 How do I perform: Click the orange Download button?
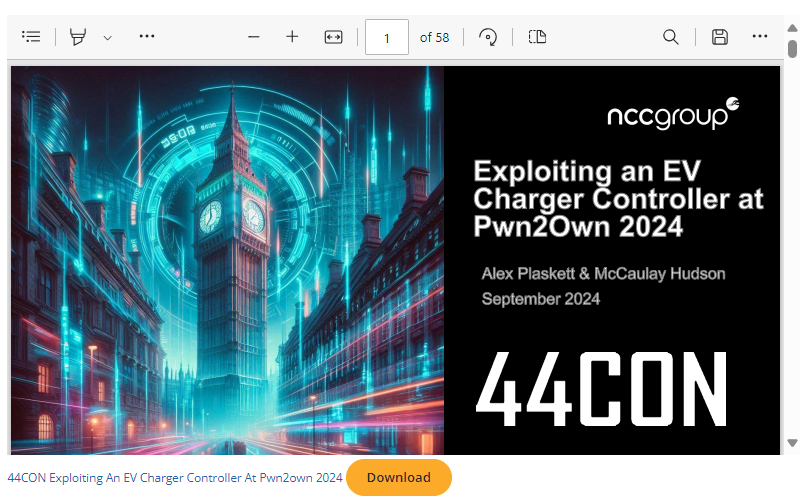point(399,477)
